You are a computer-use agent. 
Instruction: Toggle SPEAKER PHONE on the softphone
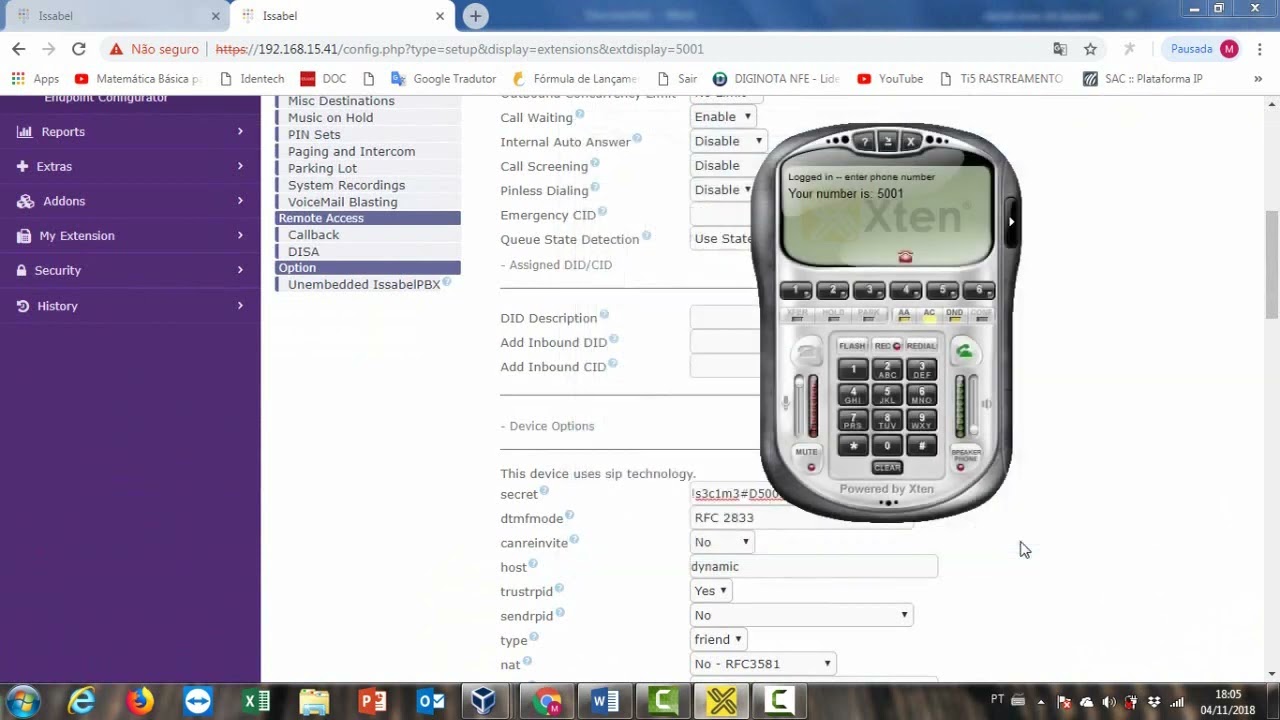tap(966, 458)
